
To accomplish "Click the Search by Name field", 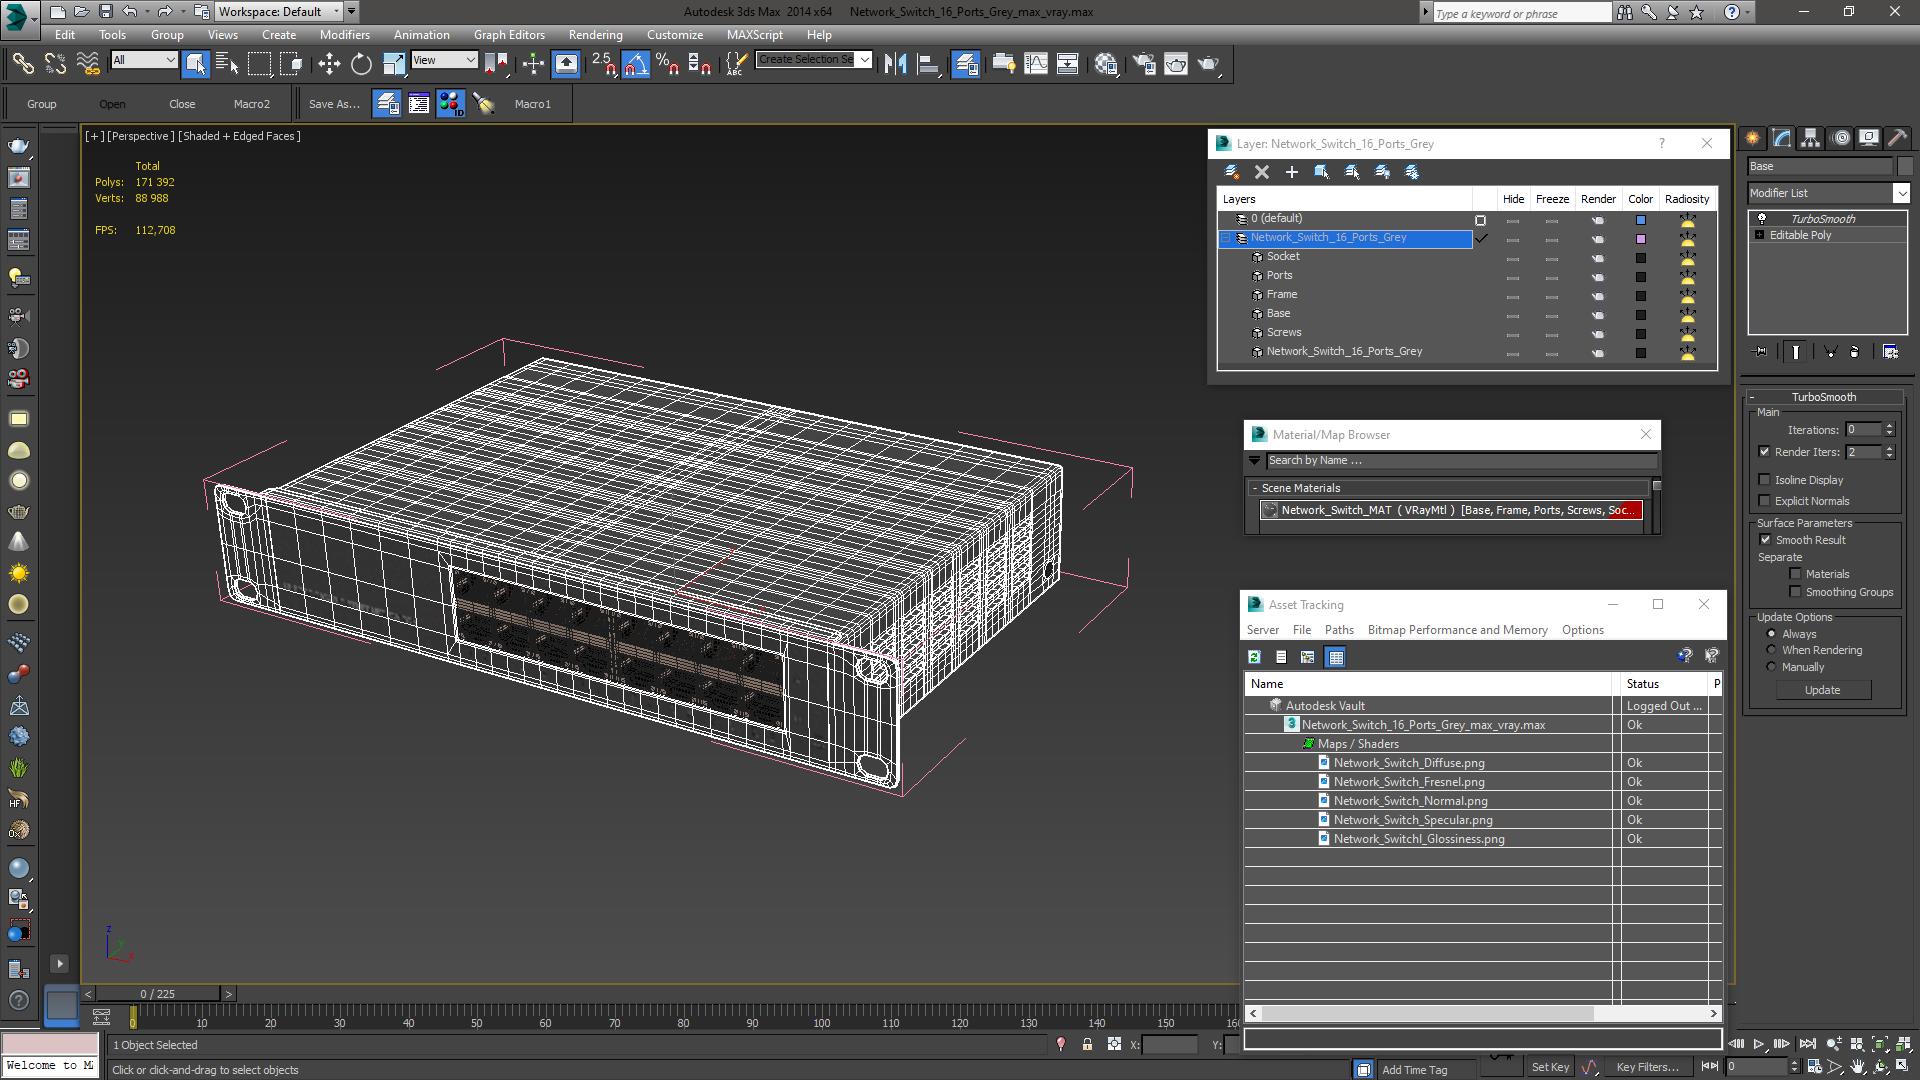I will [x=1461, y=461].
